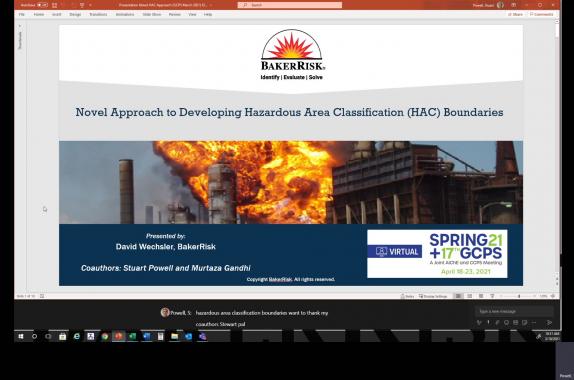574x380 pixels.
Task: Click the 'Type a new message' field
Action: 514,311
